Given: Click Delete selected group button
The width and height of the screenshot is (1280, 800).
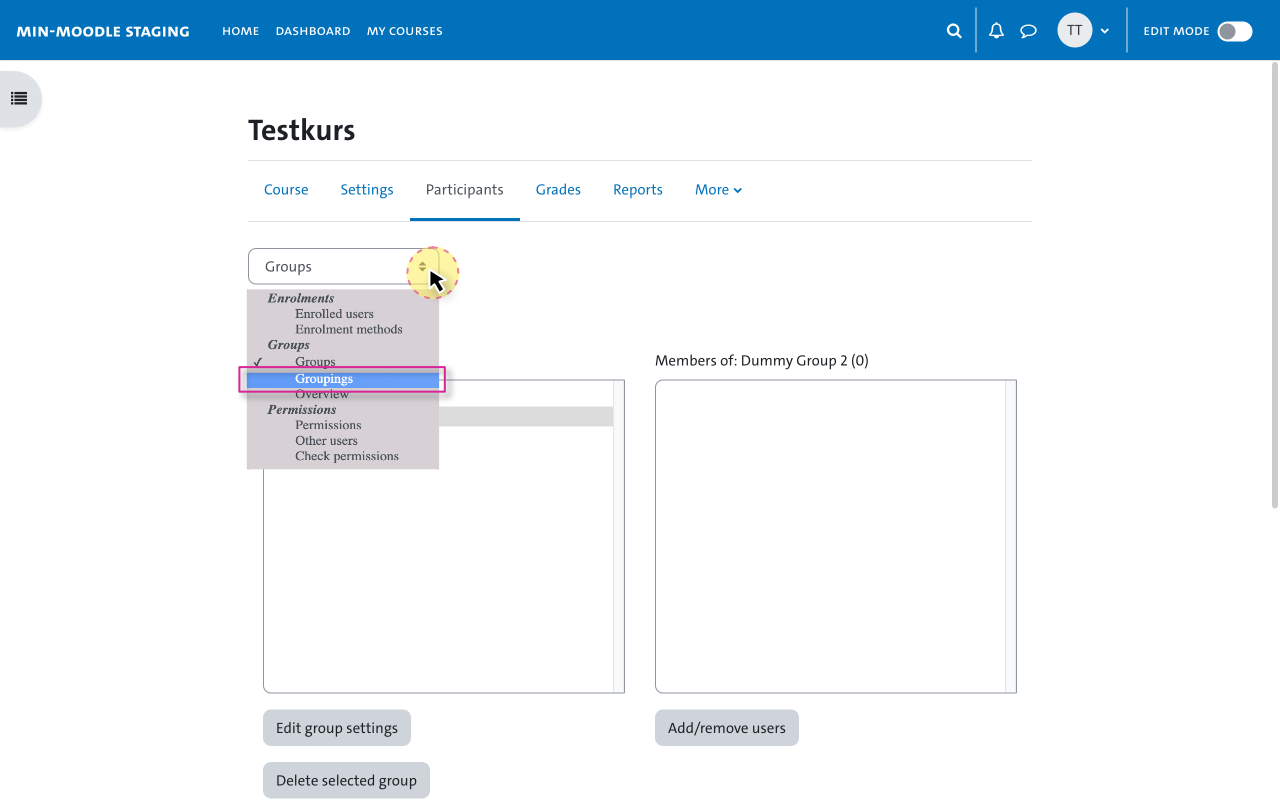Looking at the screenshot, I should click(346, 780).
